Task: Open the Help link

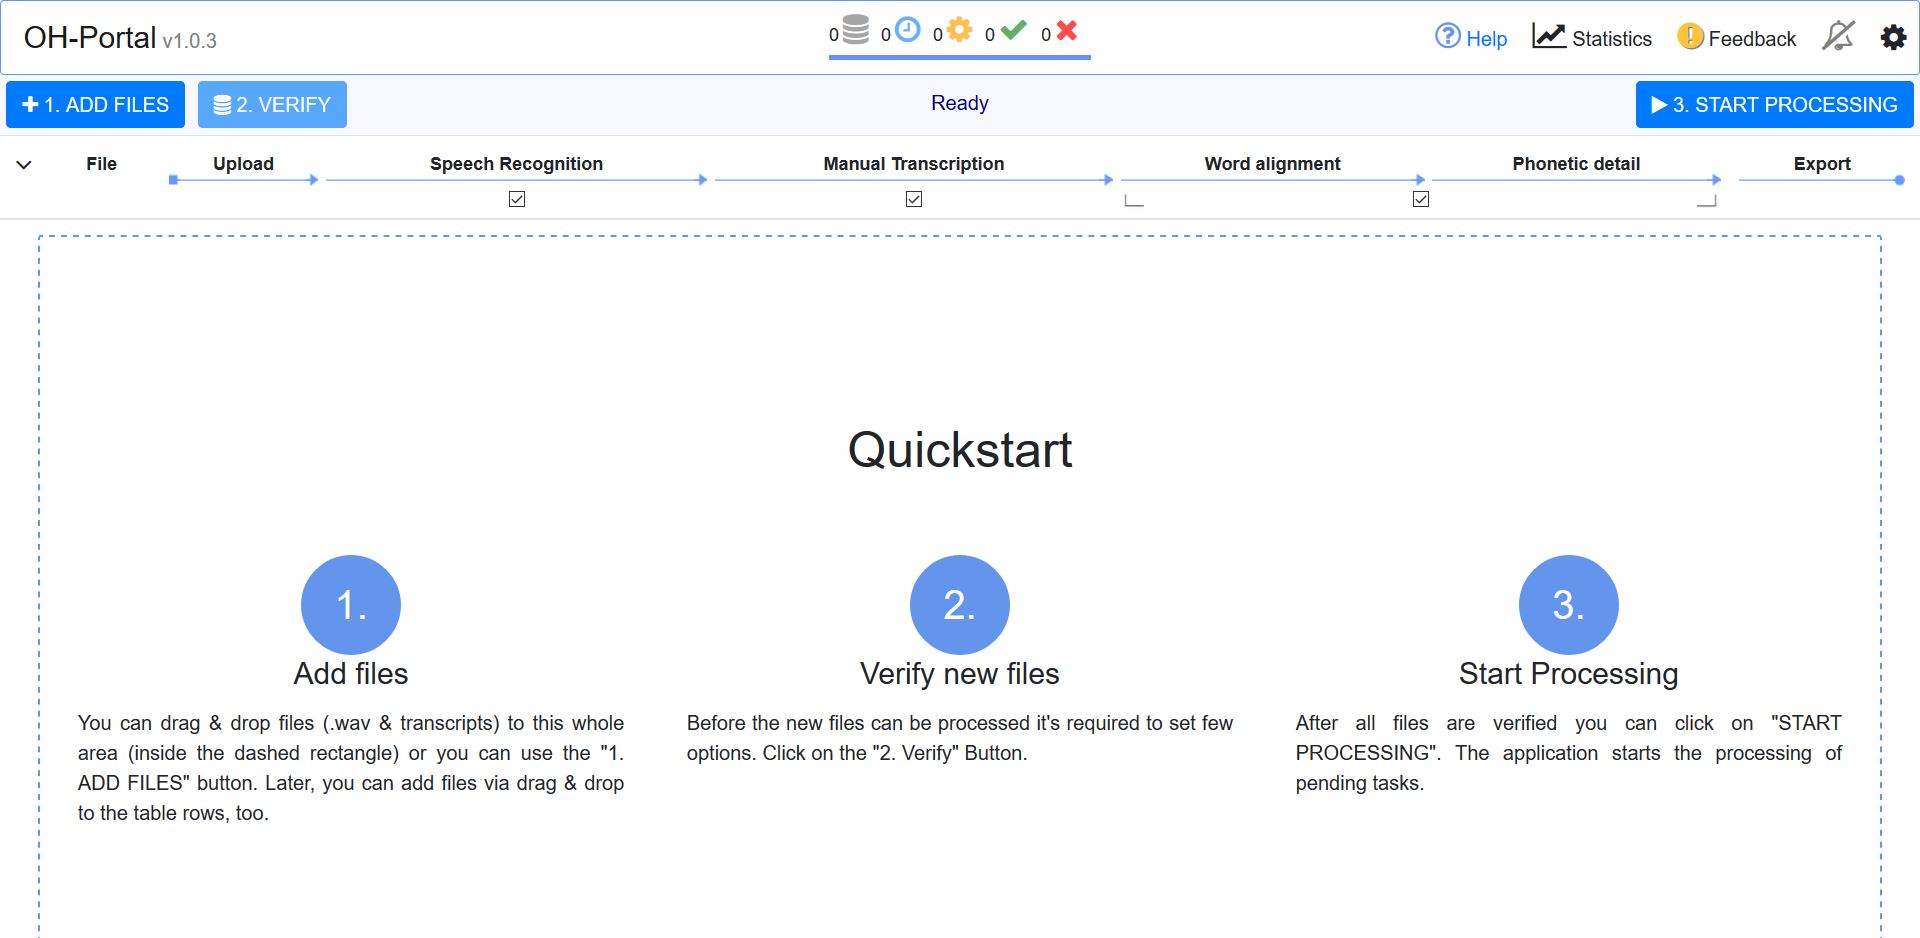Action: (1471, 38)
